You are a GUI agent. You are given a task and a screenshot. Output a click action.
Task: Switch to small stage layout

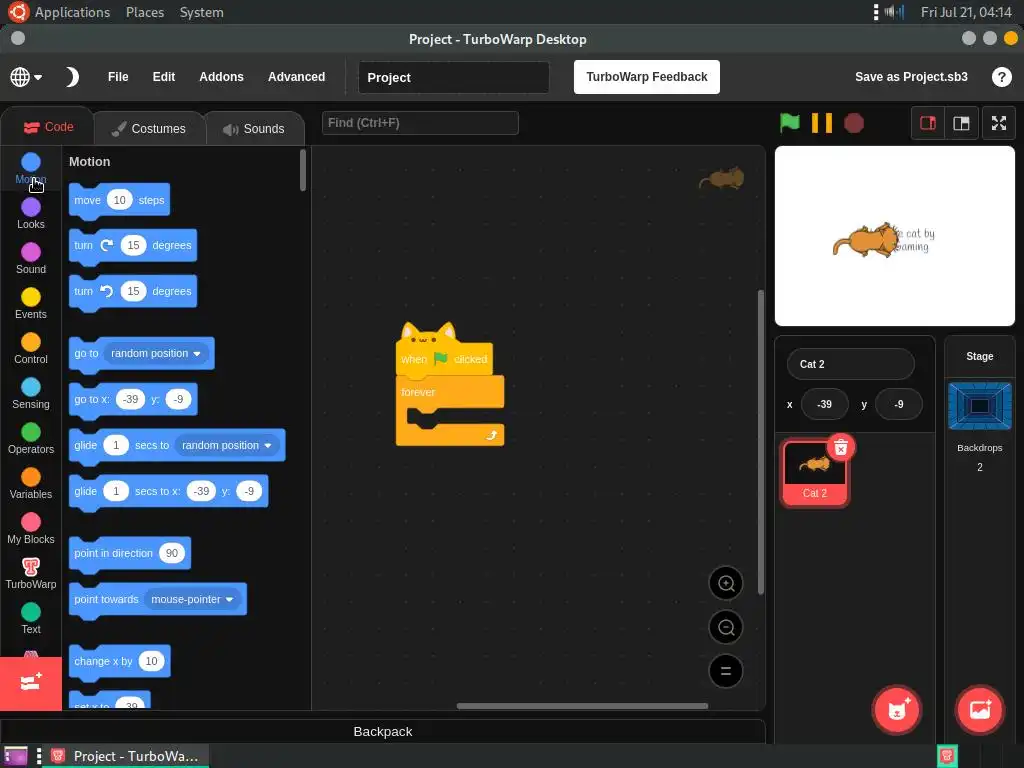click(x=928, y=123)
